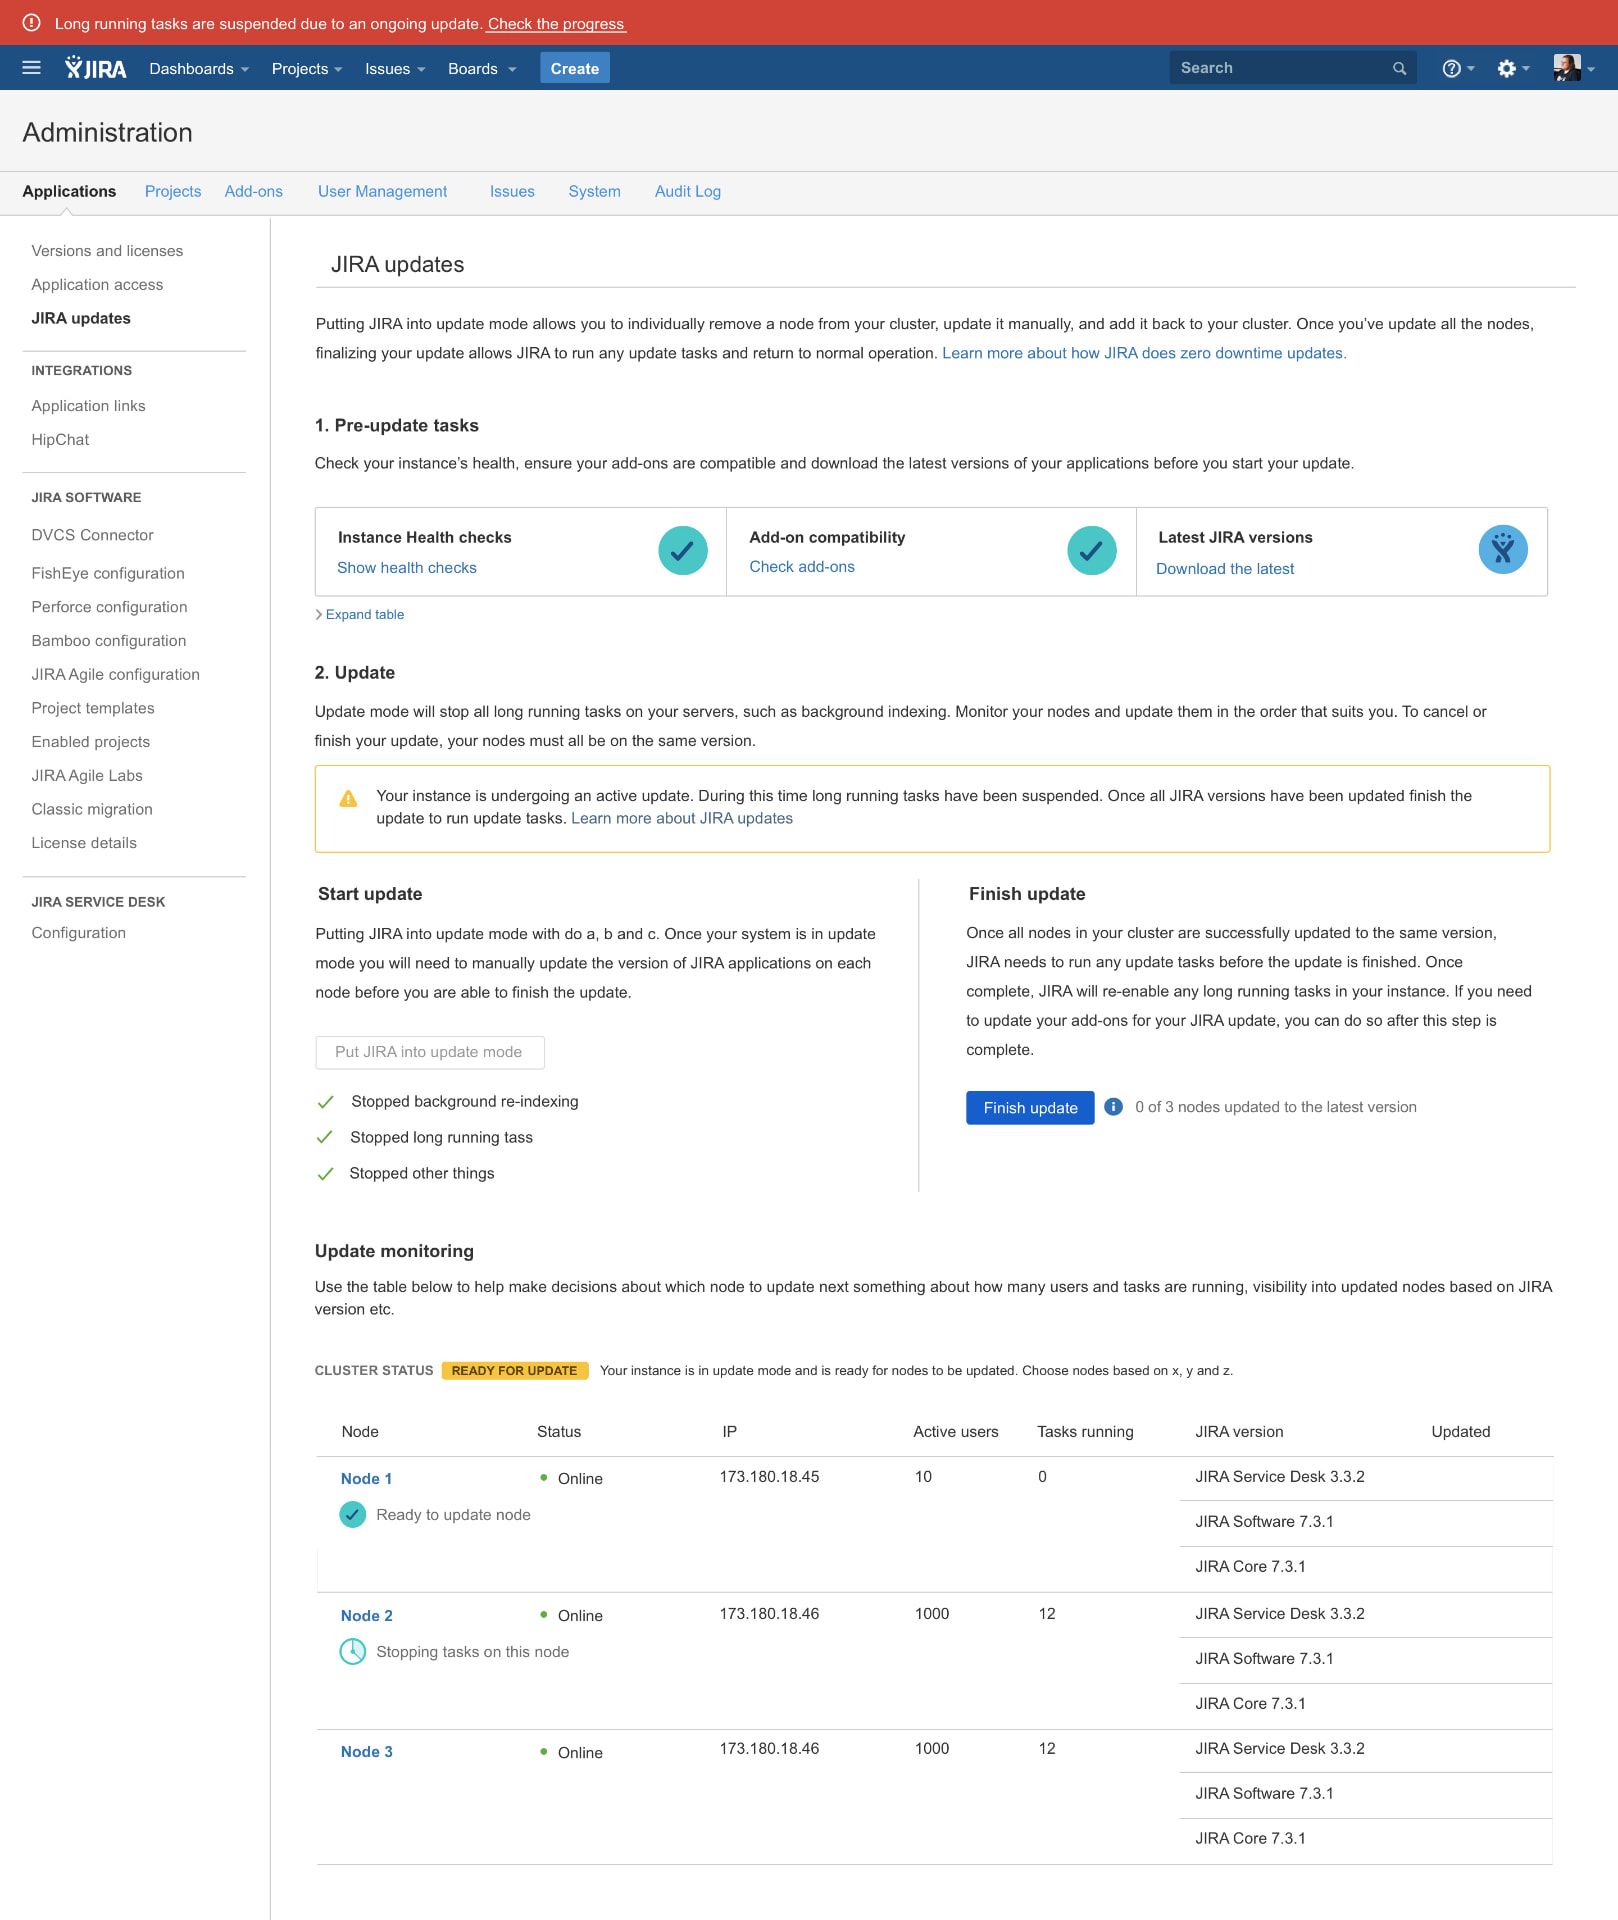Open Versions and licenses in sidebar
The width and height of the screenshot is (1618, 1920).
point(107,251)
